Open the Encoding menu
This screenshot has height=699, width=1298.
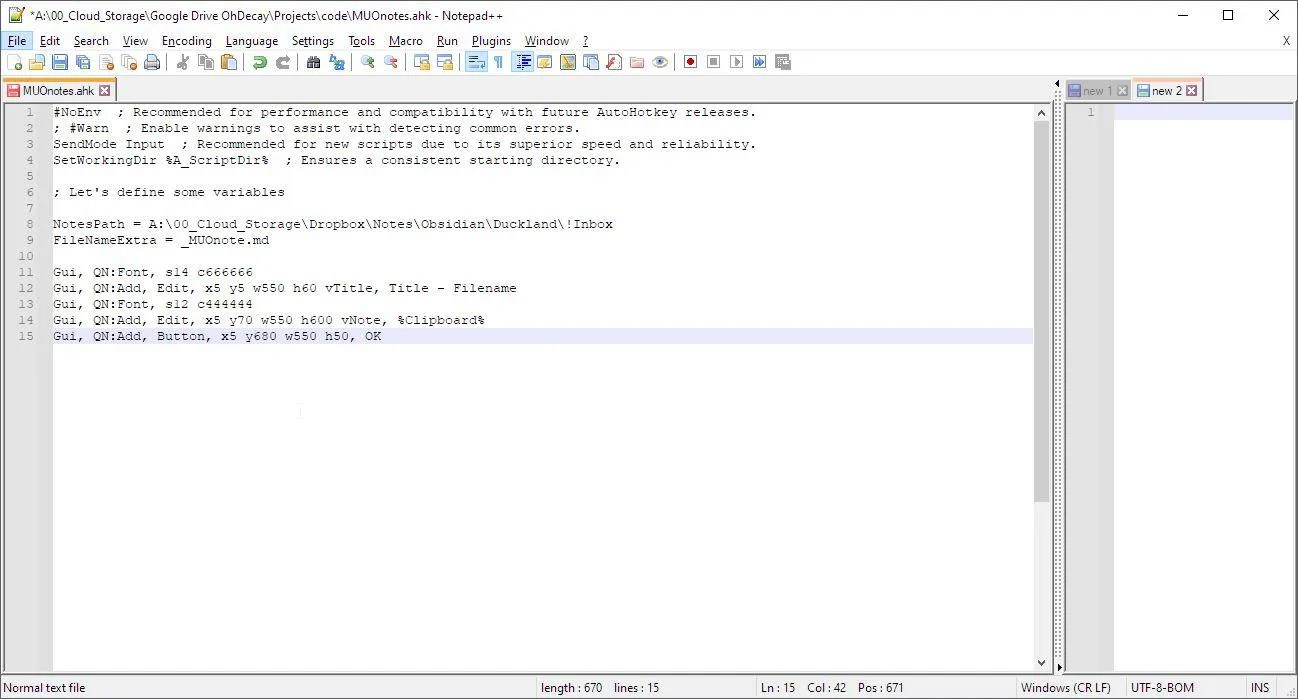point(186,41)
